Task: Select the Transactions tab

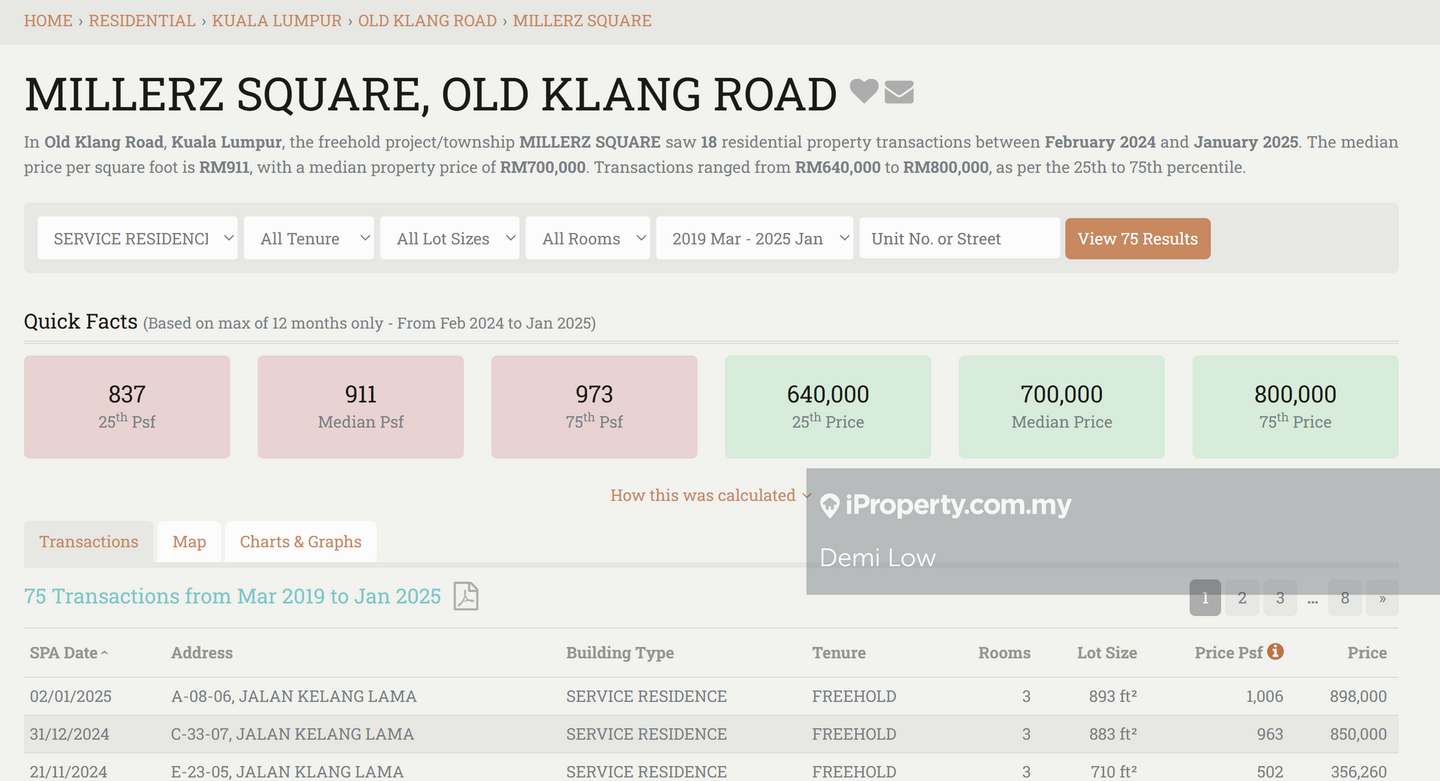Action: tap(89, 542)
